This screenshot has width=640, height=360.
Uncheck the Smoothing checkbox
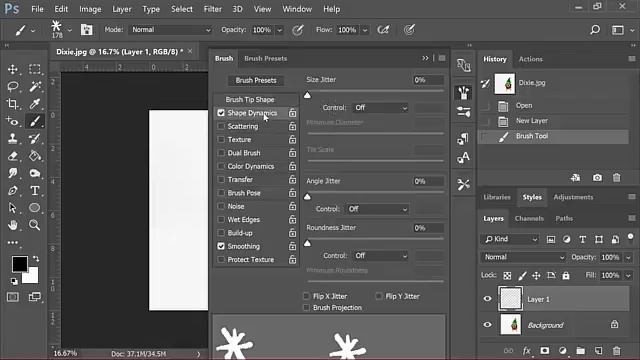pos(221,246)
